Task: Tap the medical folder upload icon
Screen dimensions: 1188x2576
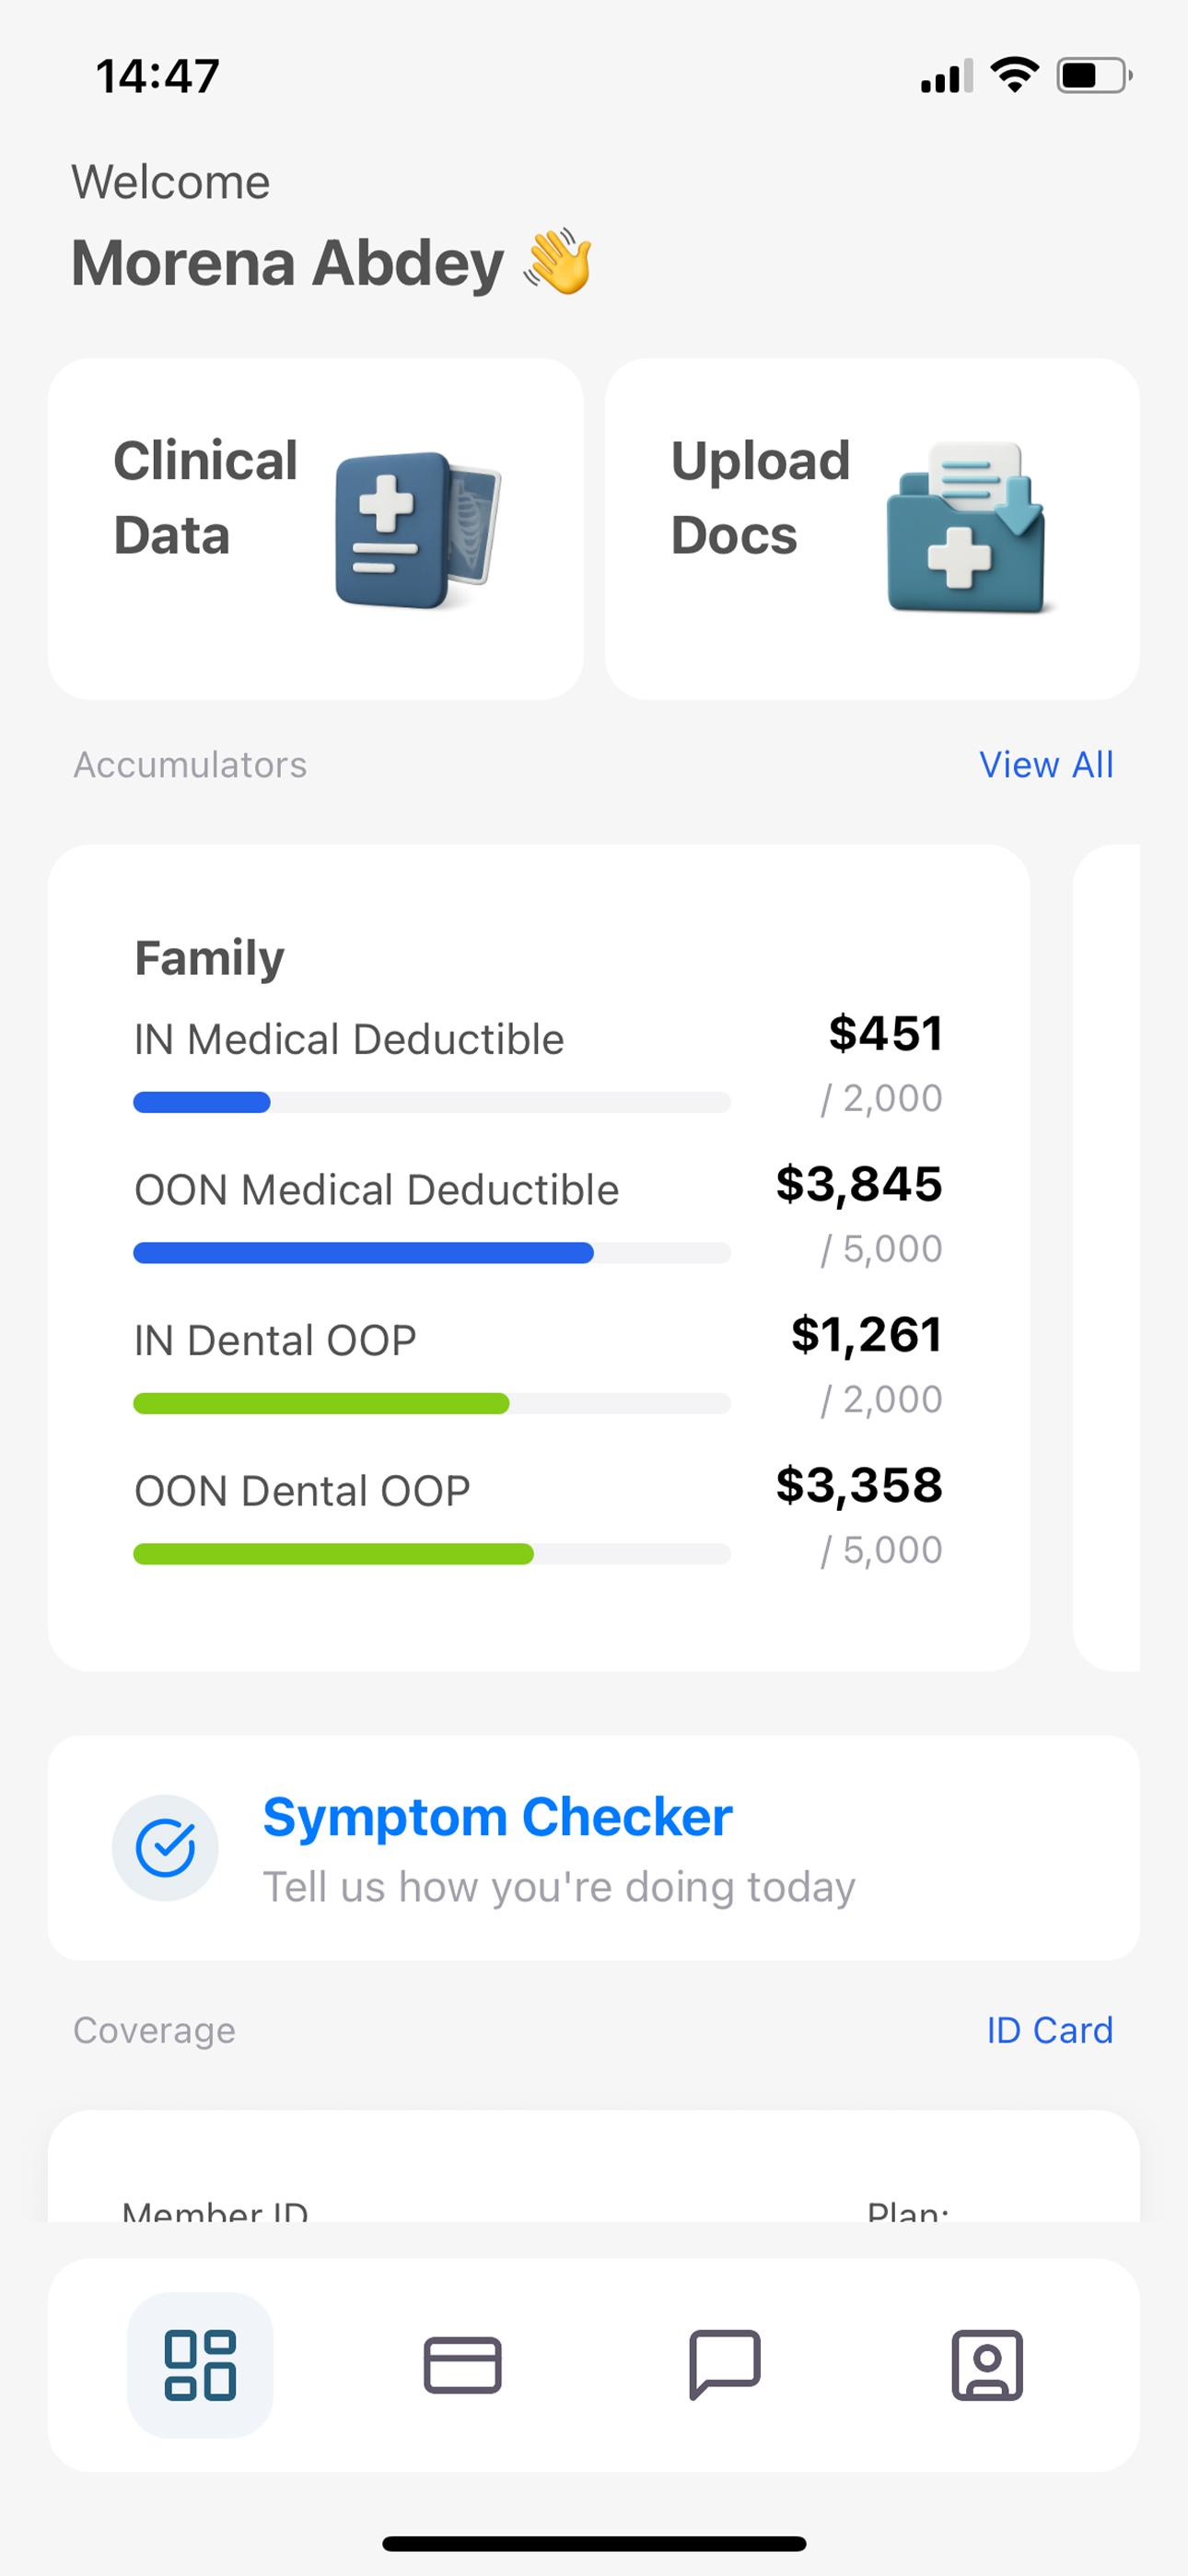Action: [967, 527]
